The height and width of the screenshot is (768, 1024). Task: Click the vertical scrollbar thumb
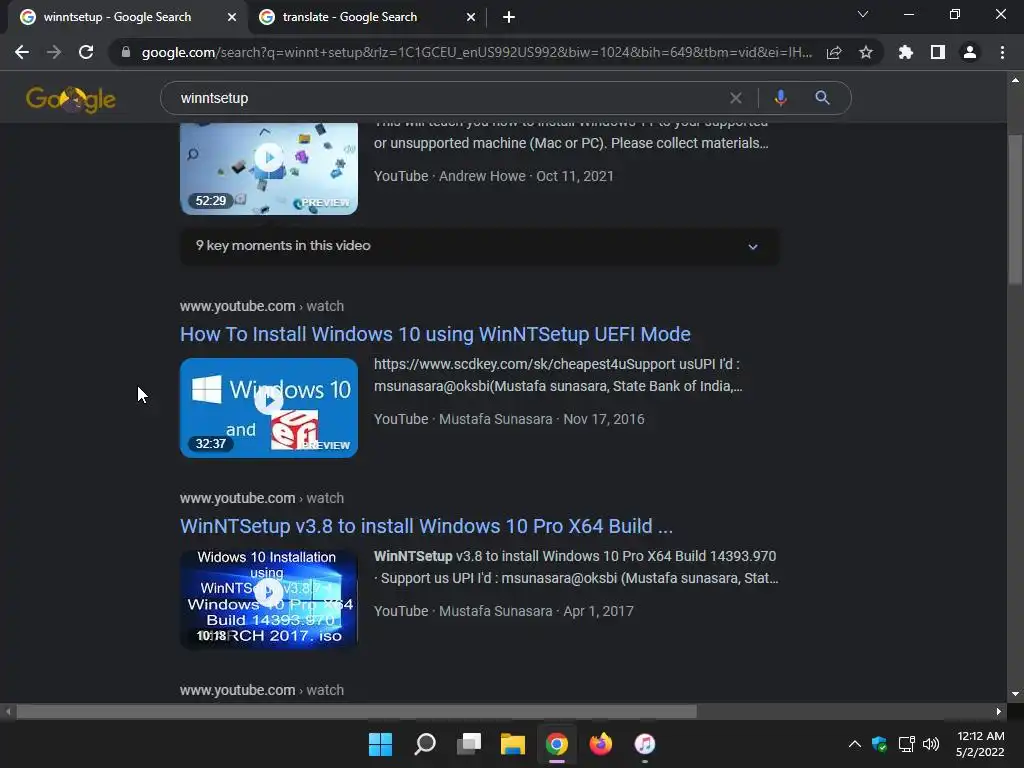pos(1015,209)
